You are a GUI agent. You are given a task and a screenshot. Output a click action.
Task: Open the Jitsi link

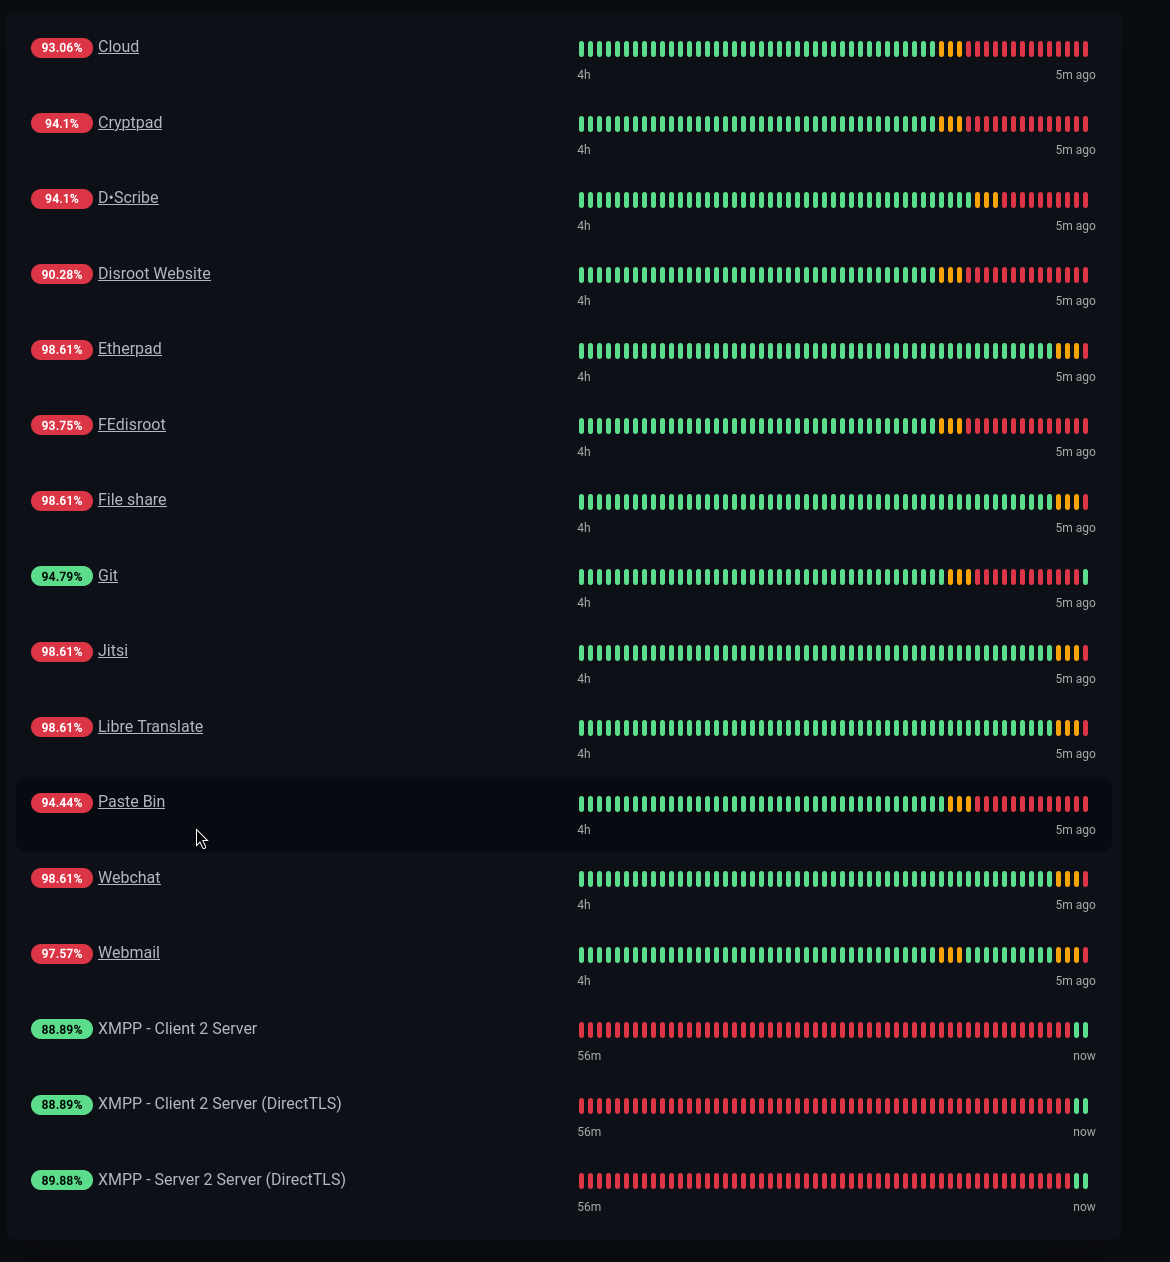[x=113, y=651]
